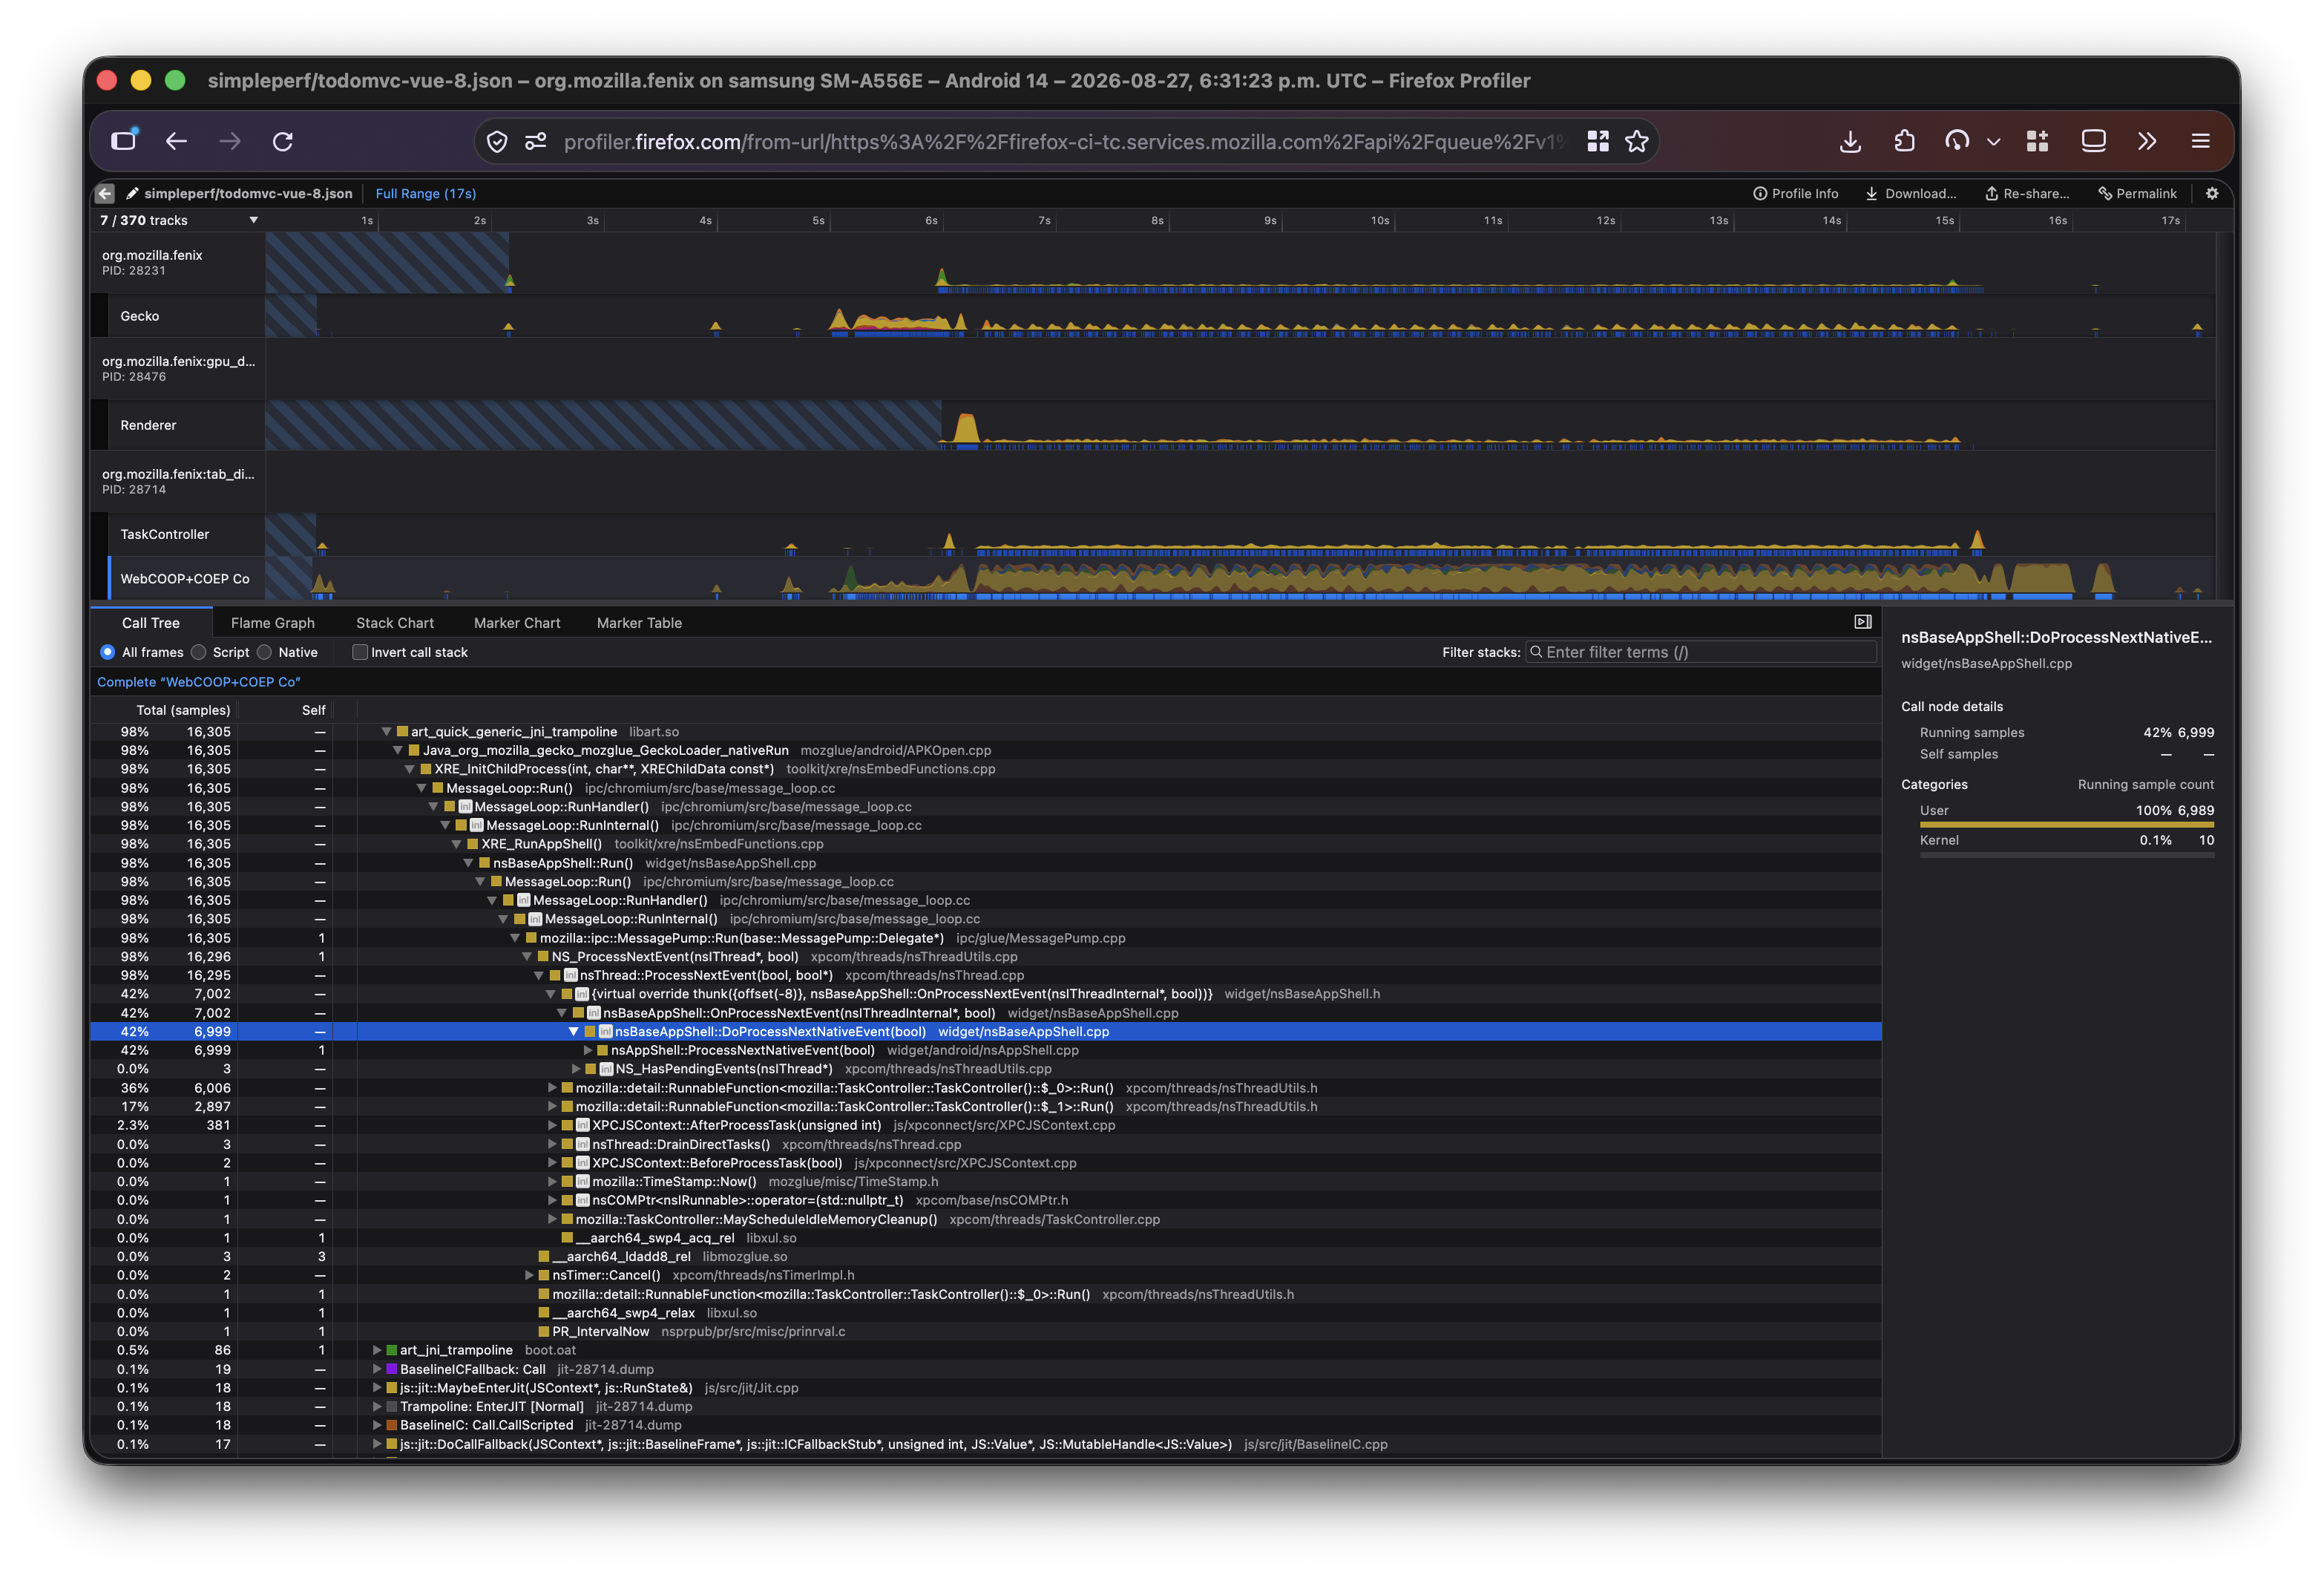The image size is (2324, 1575).
Task: Select the Renderer thread track
Action: point(148,425)
